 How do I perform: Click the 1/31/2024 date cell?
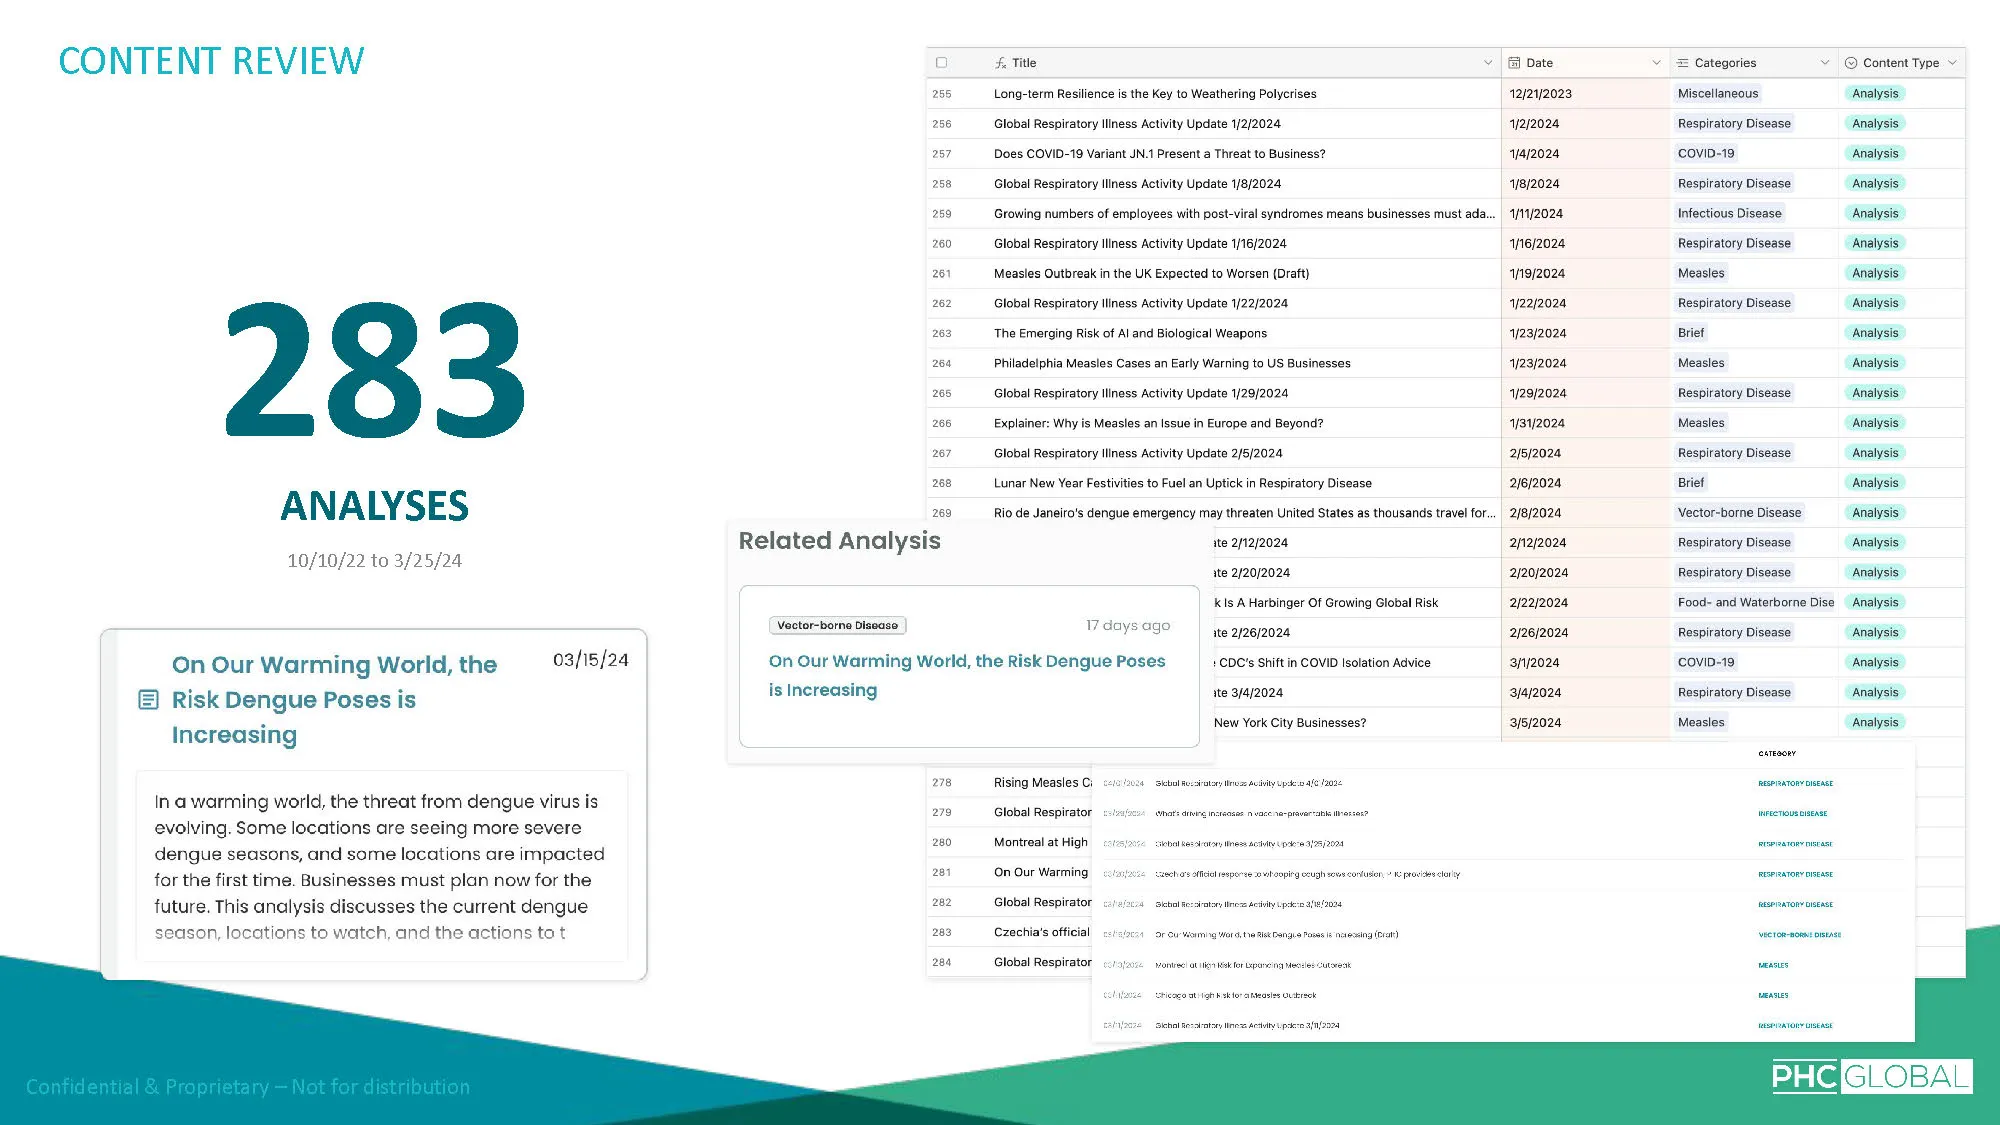coord(1537,424)
